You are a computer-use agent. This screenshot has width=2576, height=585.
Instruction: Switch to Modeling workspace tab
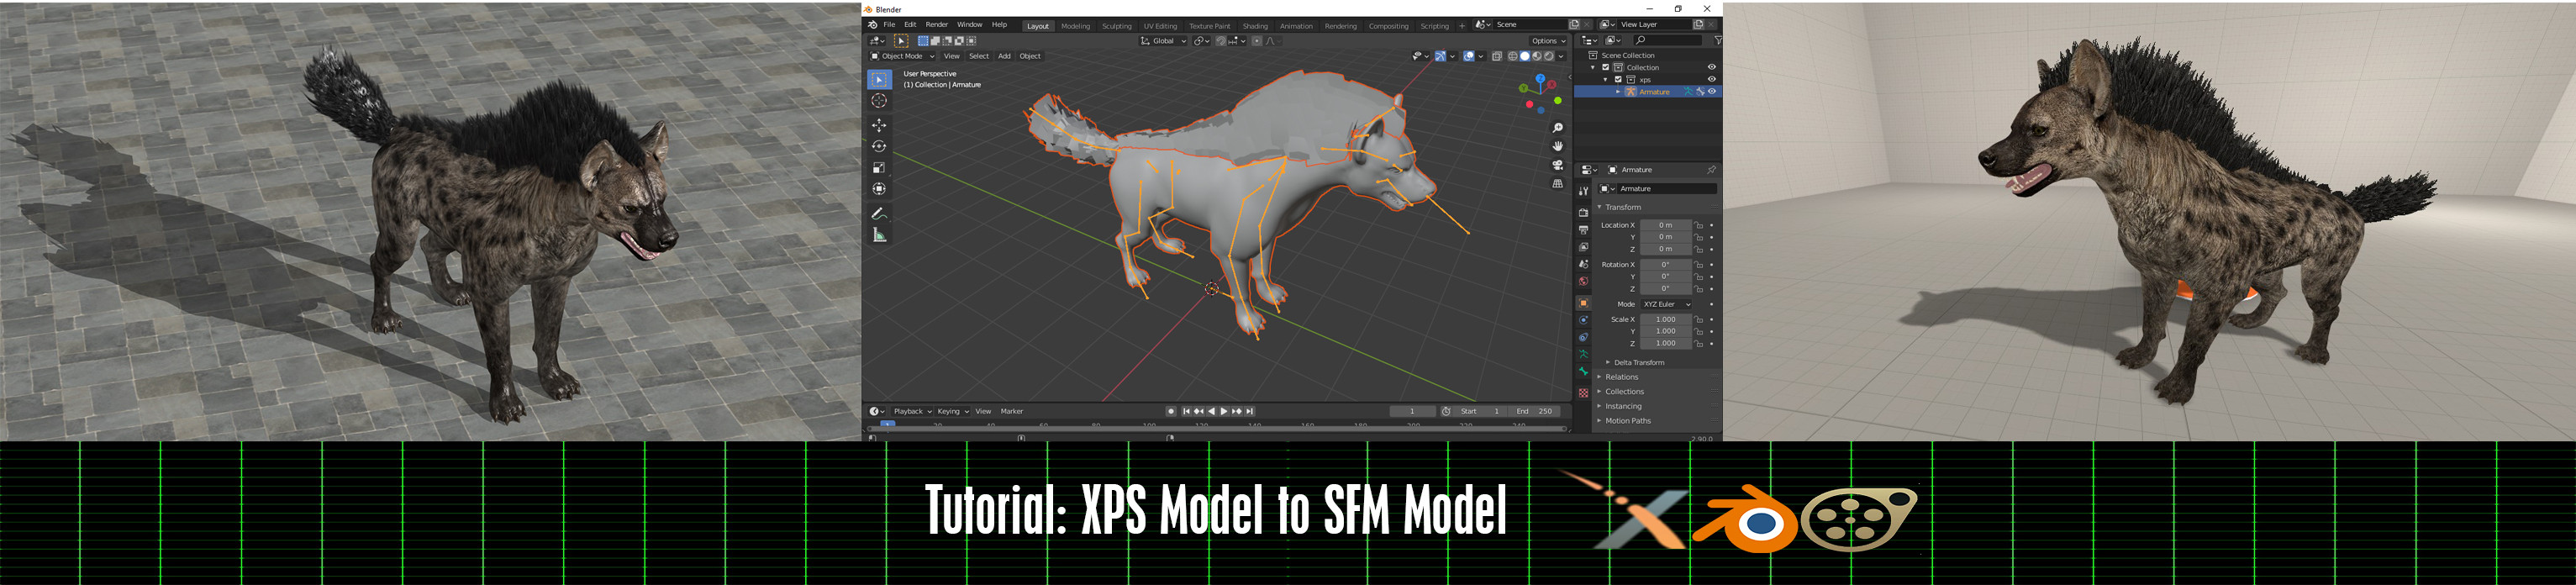click(x=1075, y=26)
